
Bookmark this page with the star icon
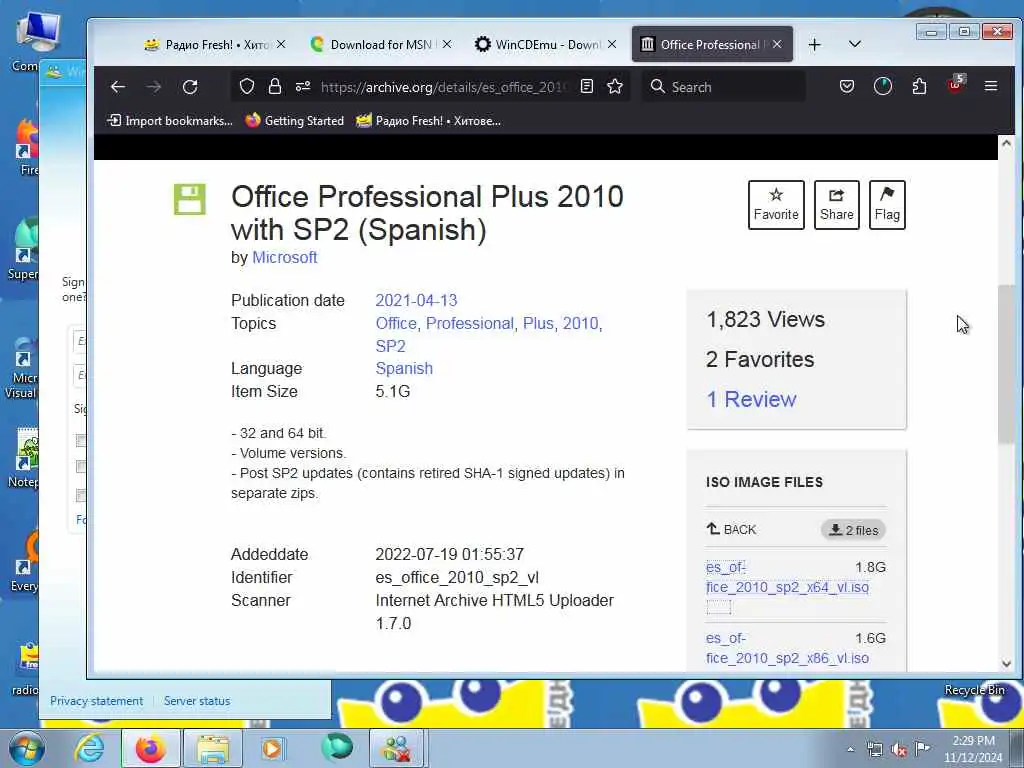pyautogui.click(x=615, y=86)
